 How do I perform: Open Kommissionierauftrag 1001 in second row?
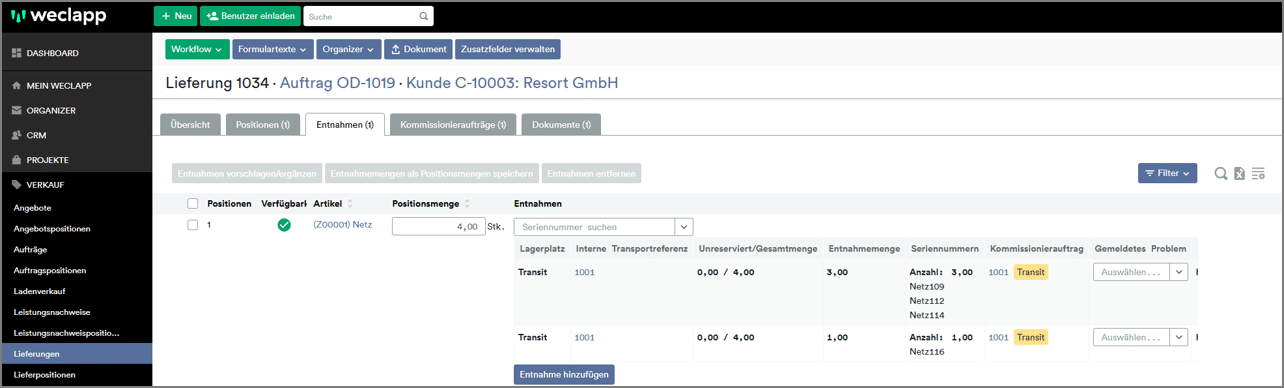pyautogui.click(x=998, y=338)
